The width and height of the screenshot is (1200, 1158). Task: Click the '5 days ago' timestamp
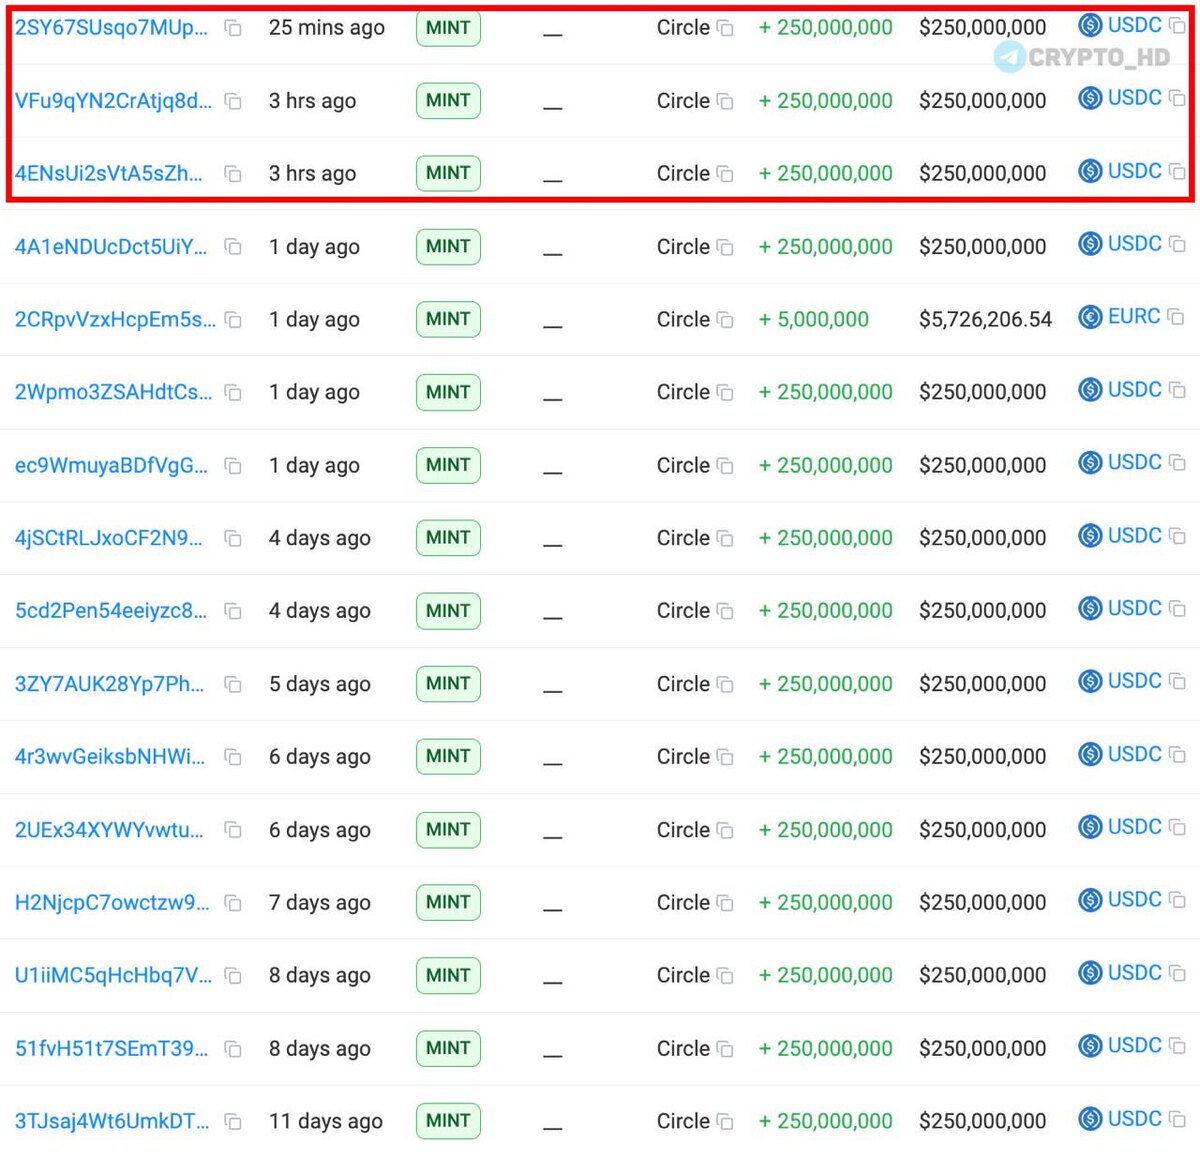coord(320,685)
